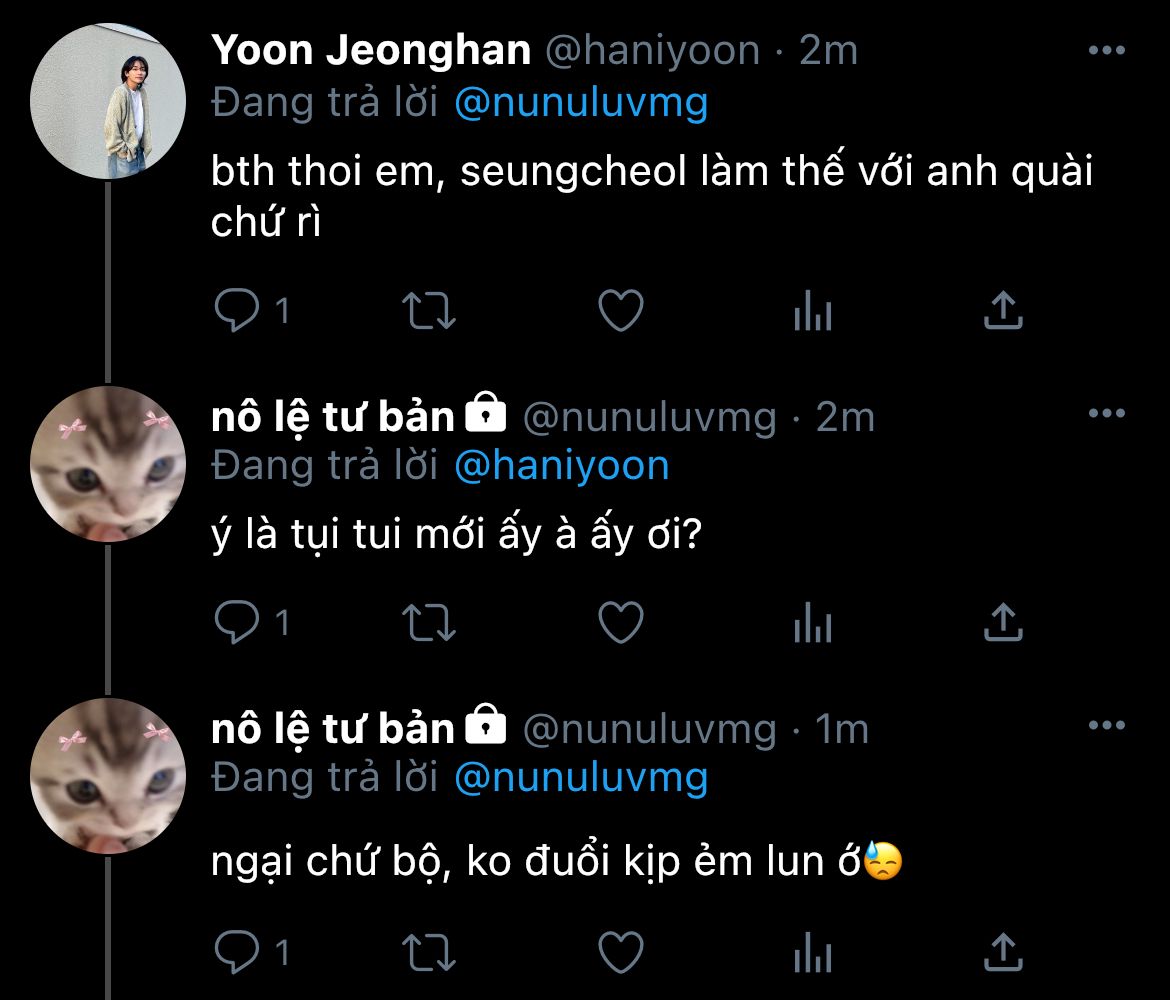Like the 'ý là tụi tui' tweet
This screenshot has width=1170, height=1000.
(620, 623)
